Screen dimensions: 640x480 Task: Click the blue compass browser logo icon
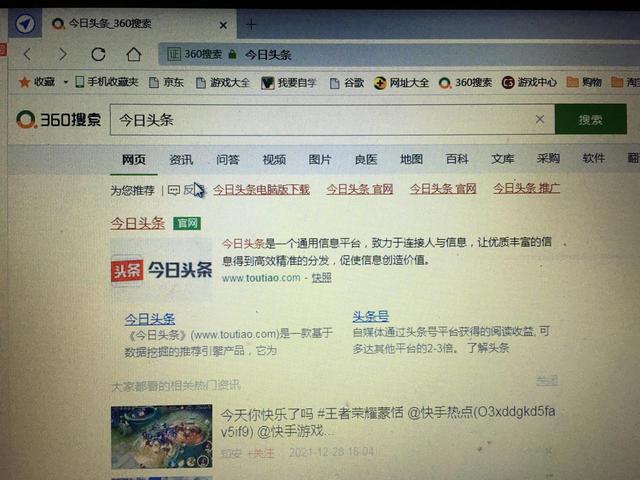[x=25, y=24]
